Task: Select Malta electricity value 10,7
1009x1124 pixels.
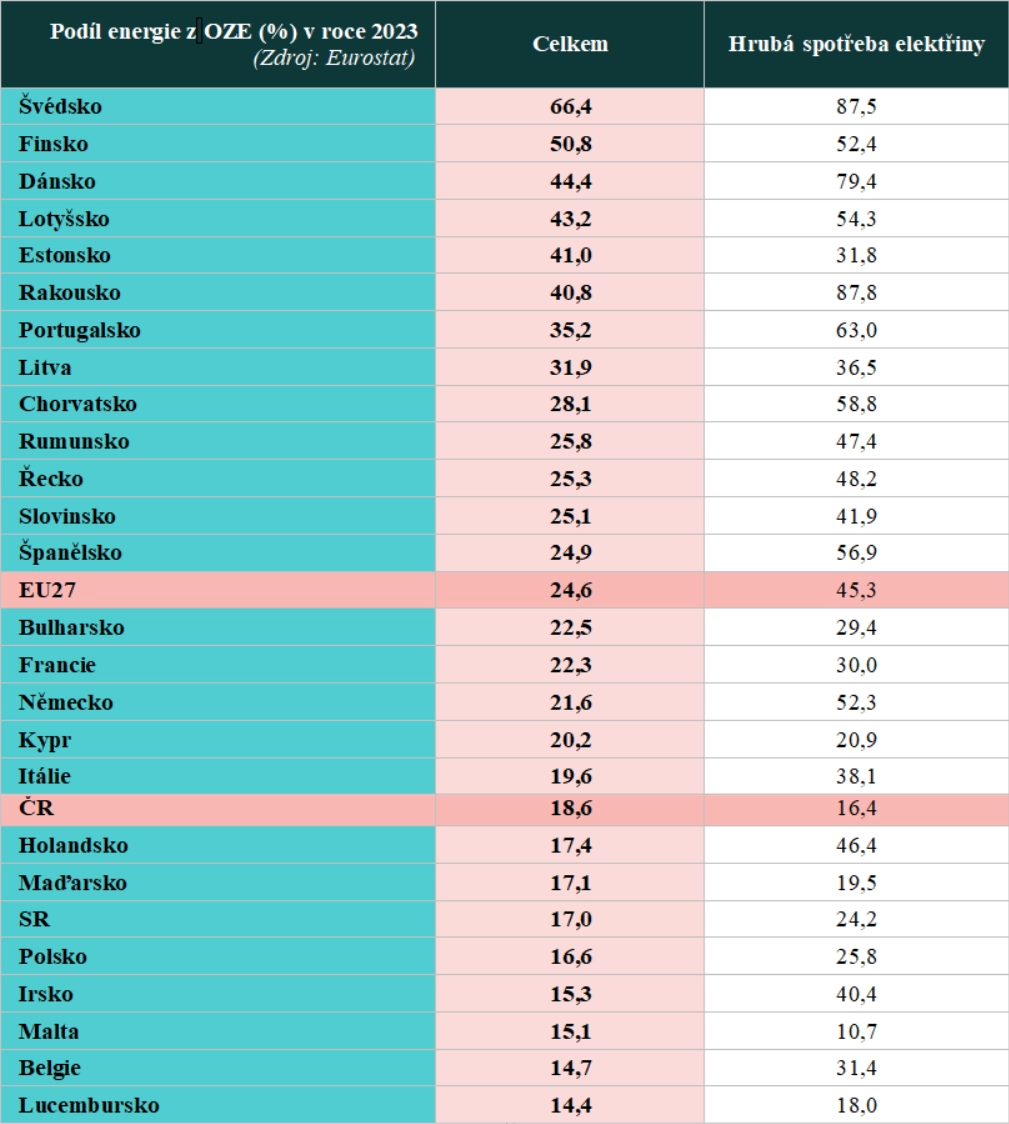Action: (856, 1030)
